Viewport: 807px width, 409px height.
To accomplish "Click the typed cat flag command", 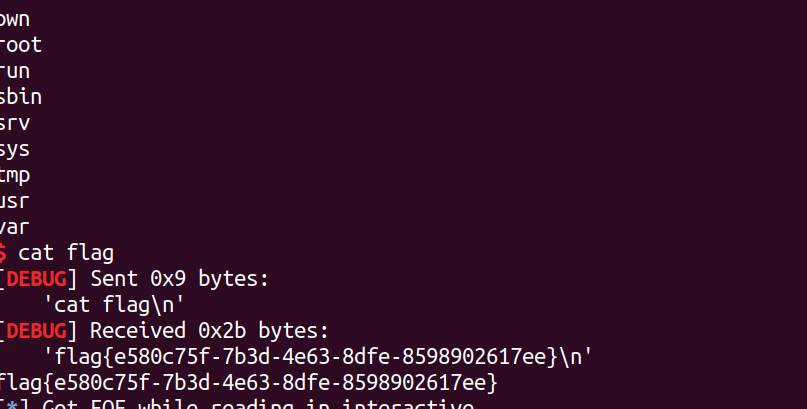I will 66,253.
